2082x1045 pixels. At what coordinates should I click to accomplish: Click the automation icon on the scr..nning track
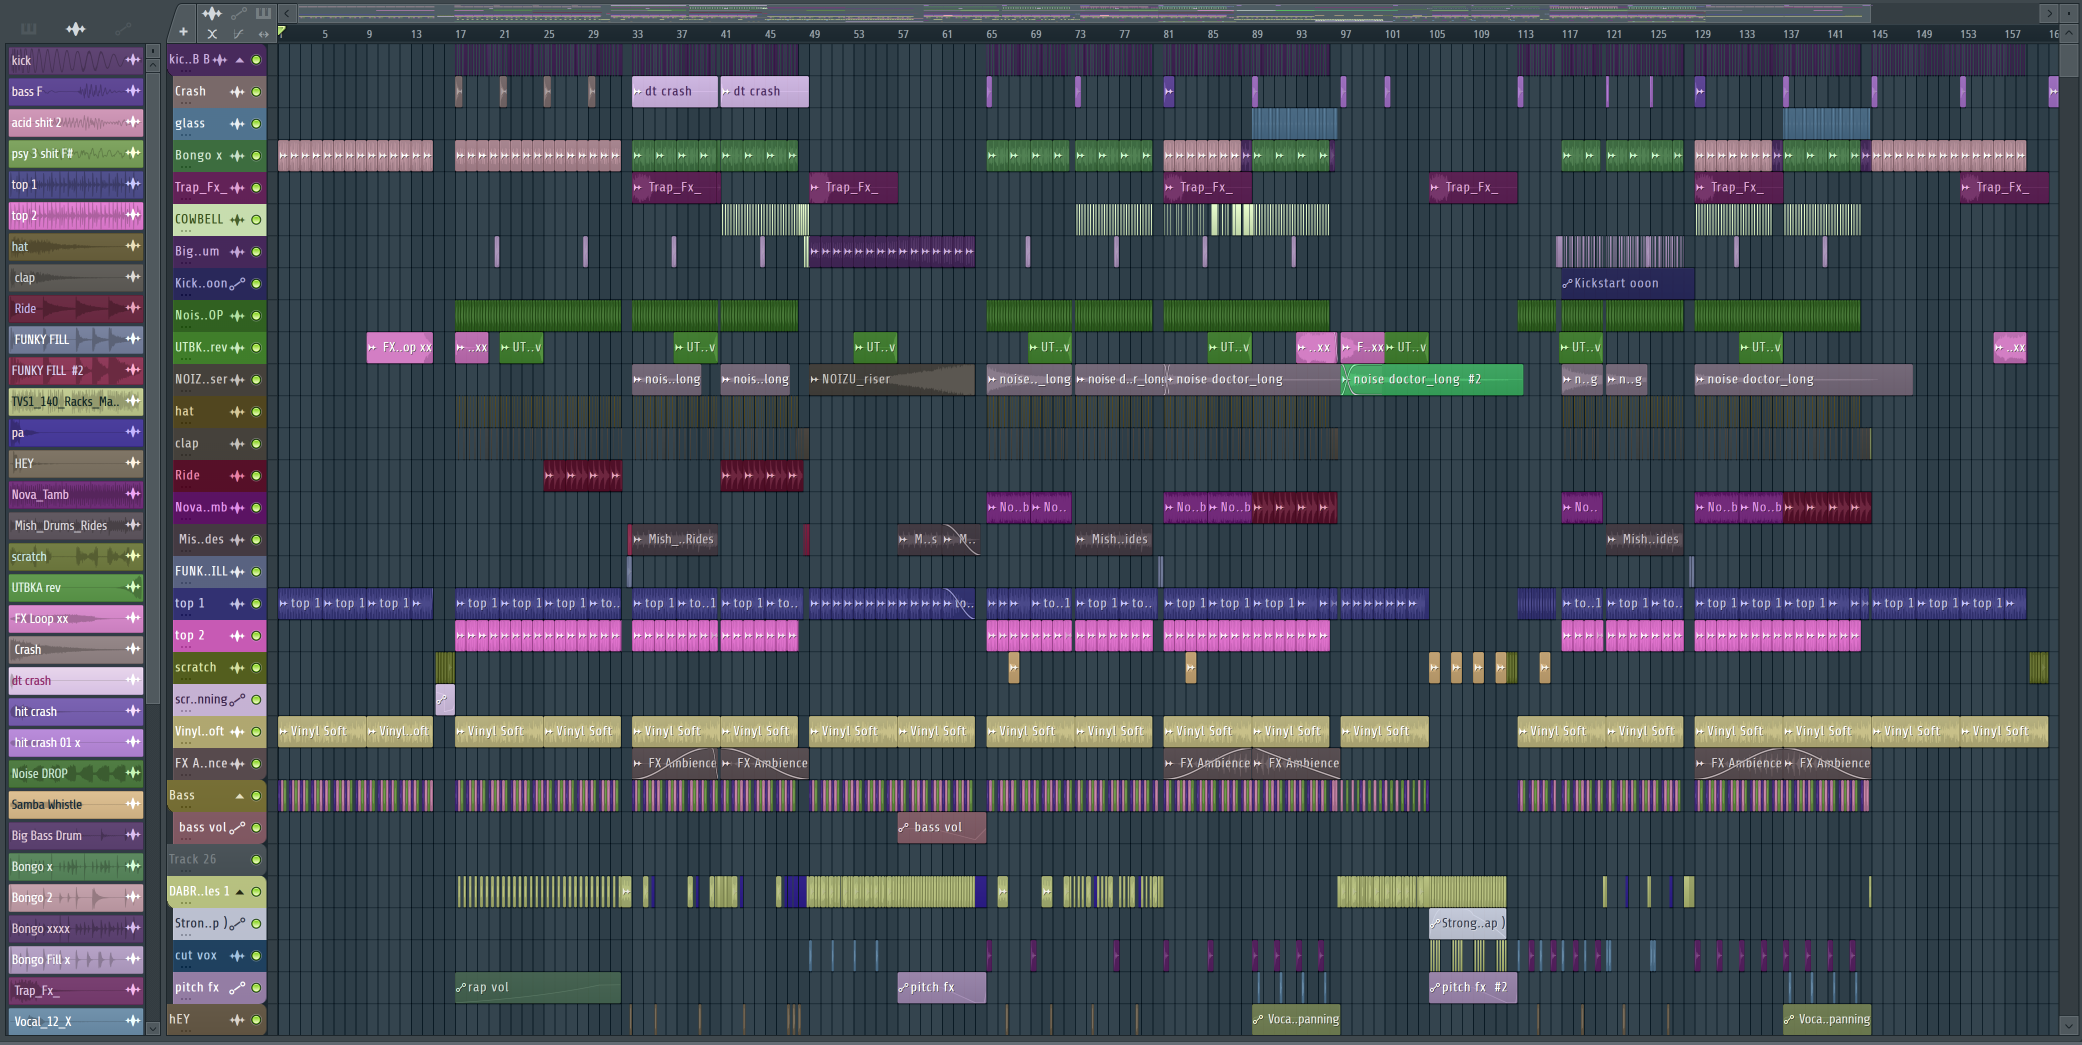click(237, 700)
